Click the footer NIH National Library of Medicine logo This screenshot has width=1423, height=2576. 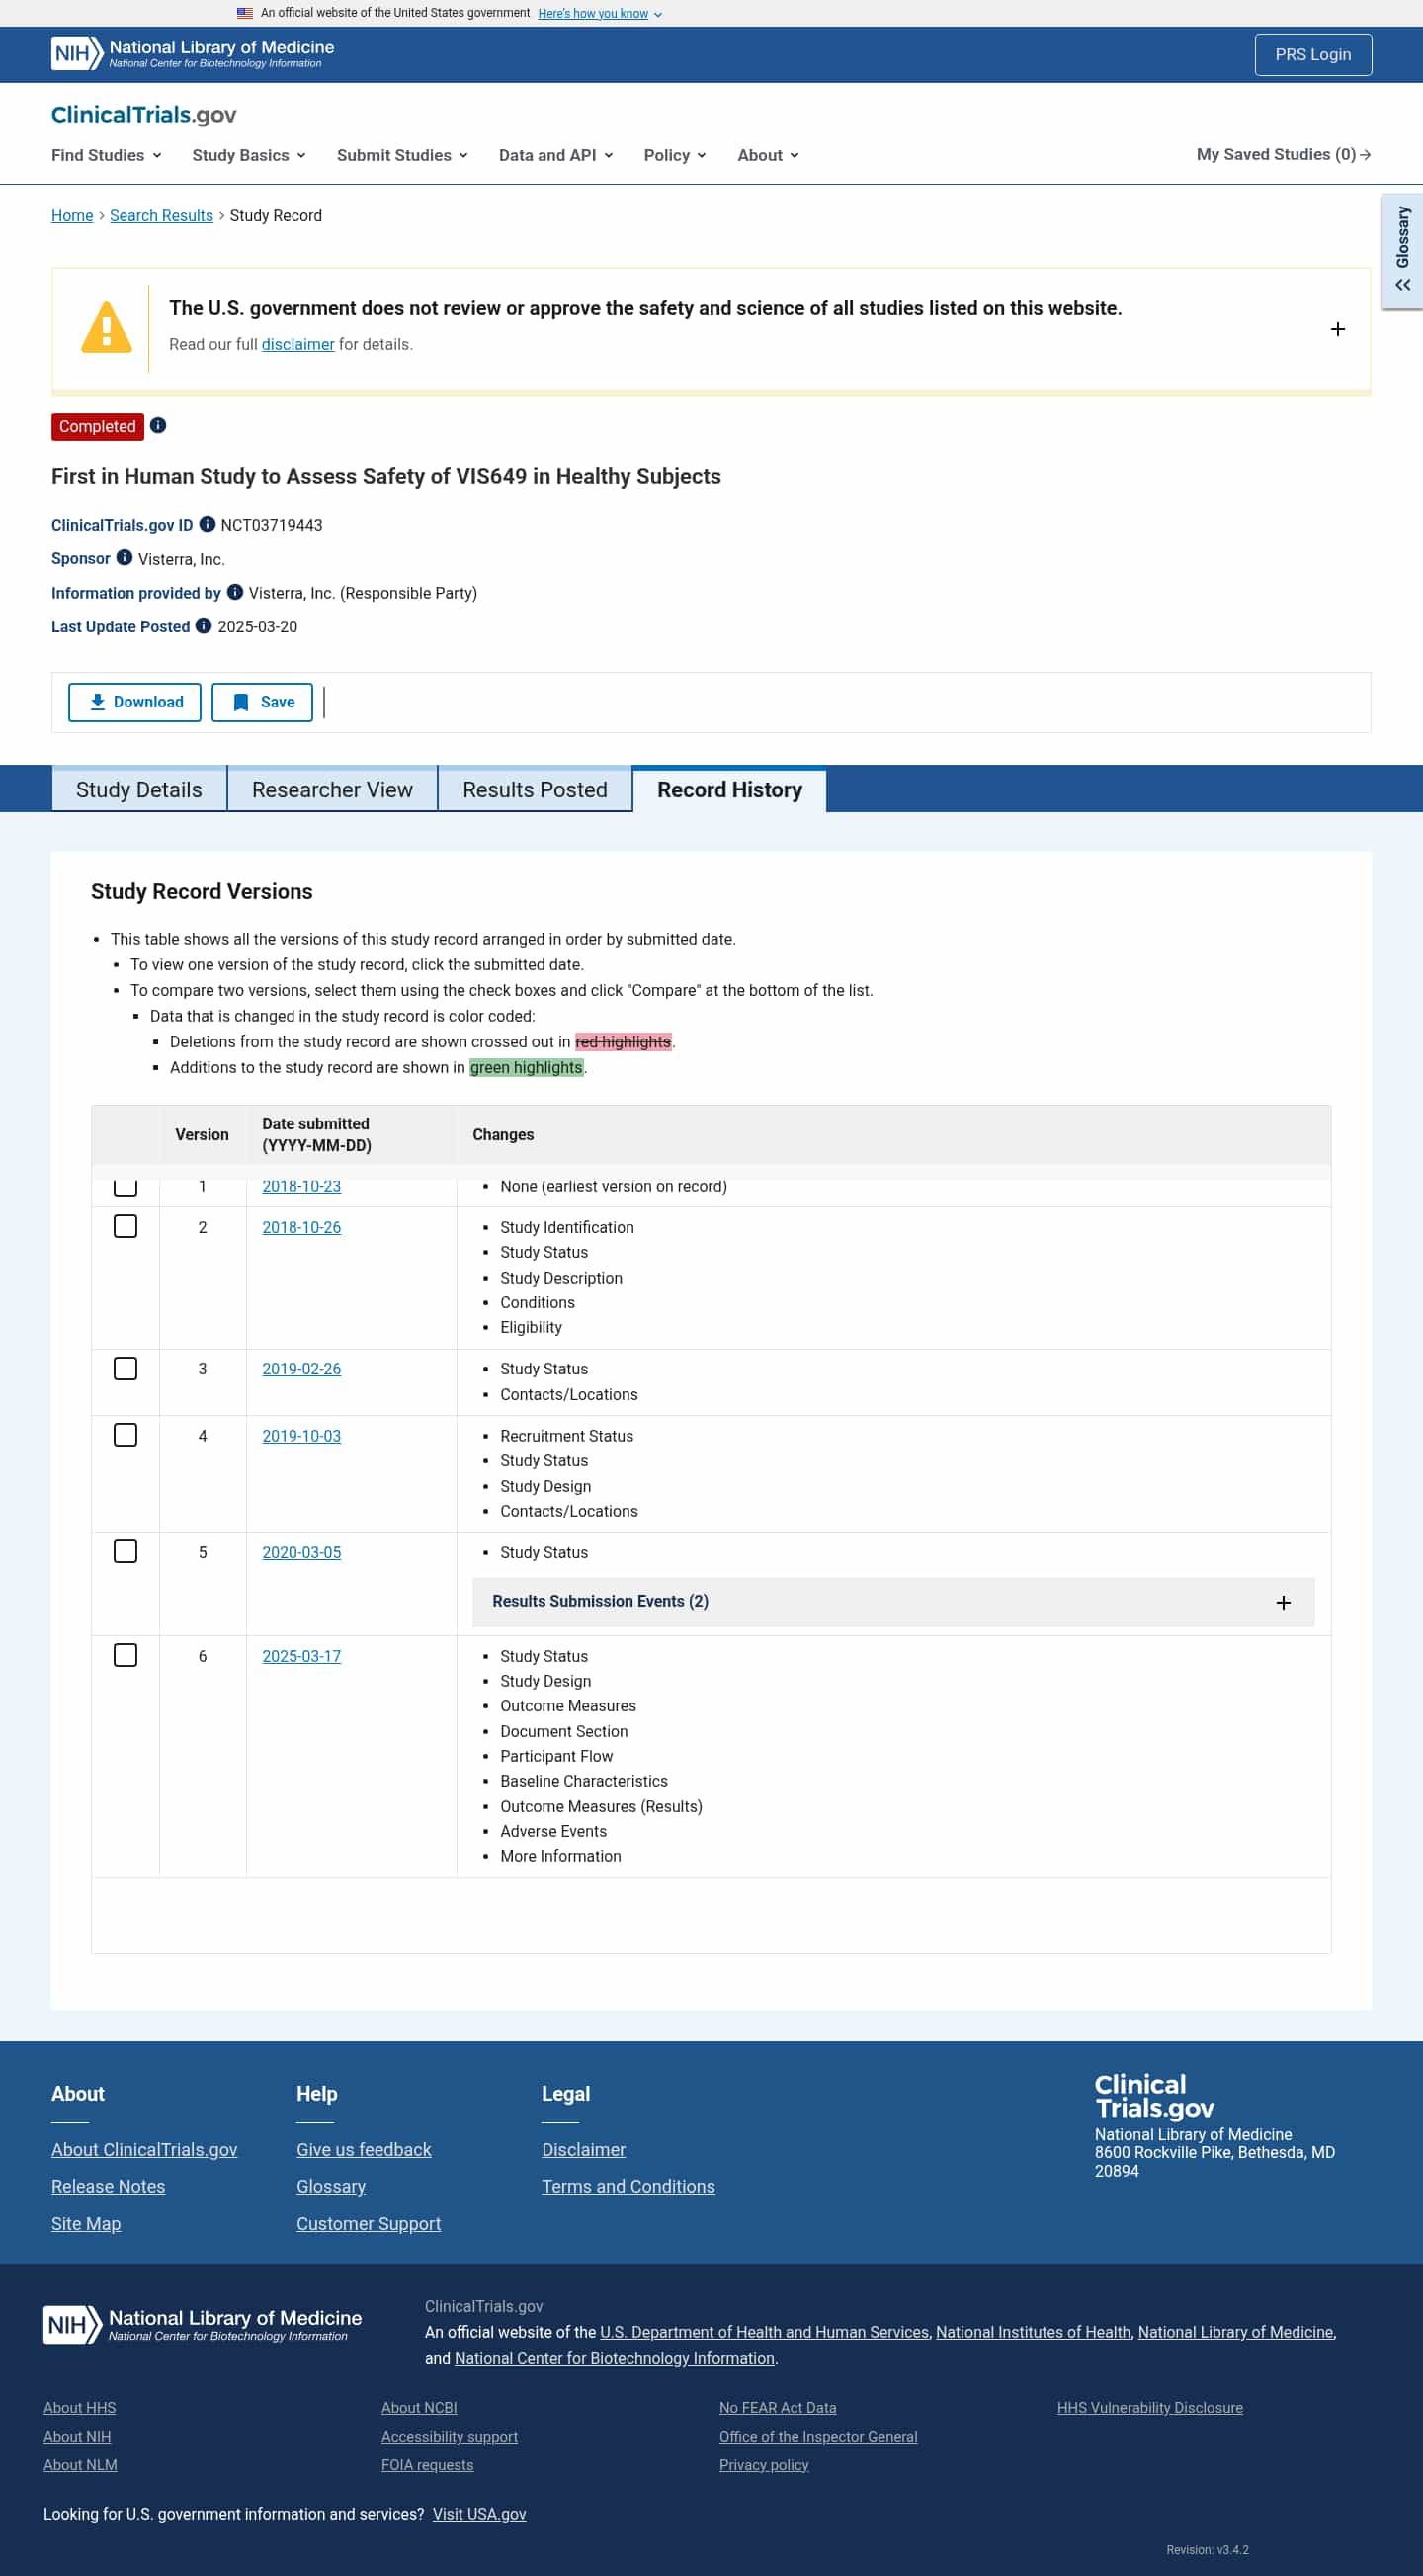coord(202,2324)
